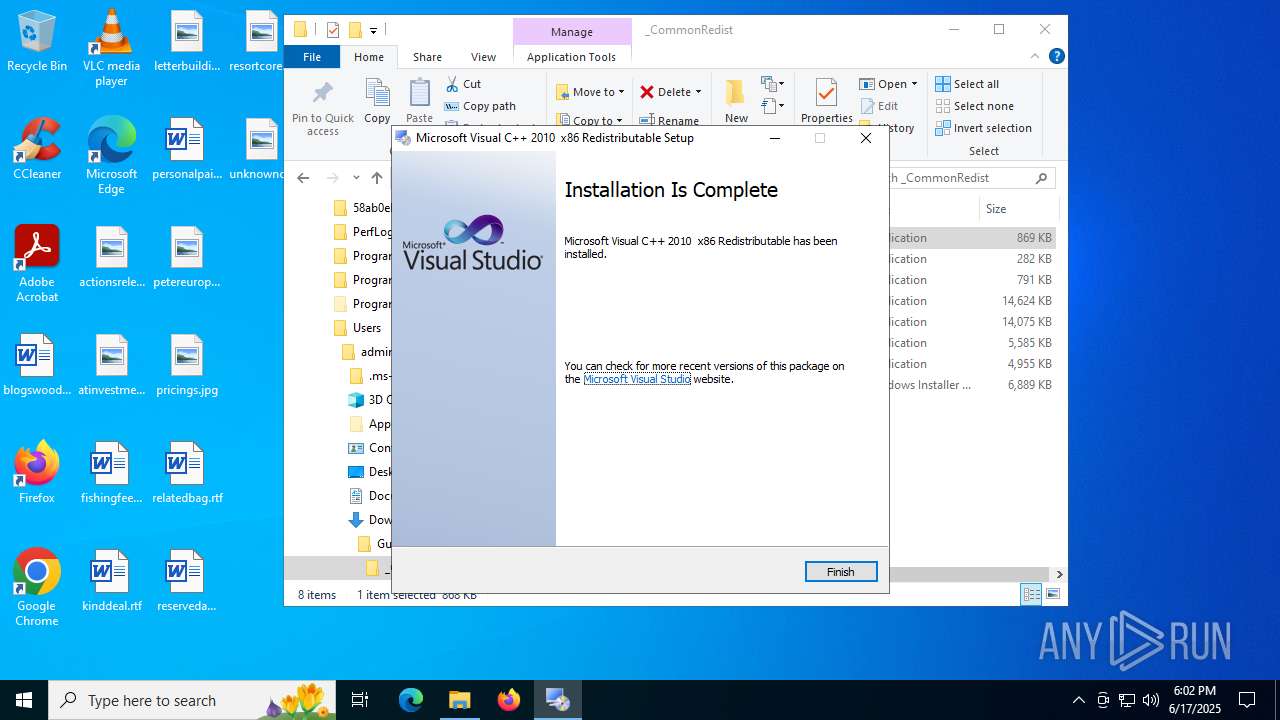
Task: Open the File menu in File Explorer
Action: coord(312,57)
